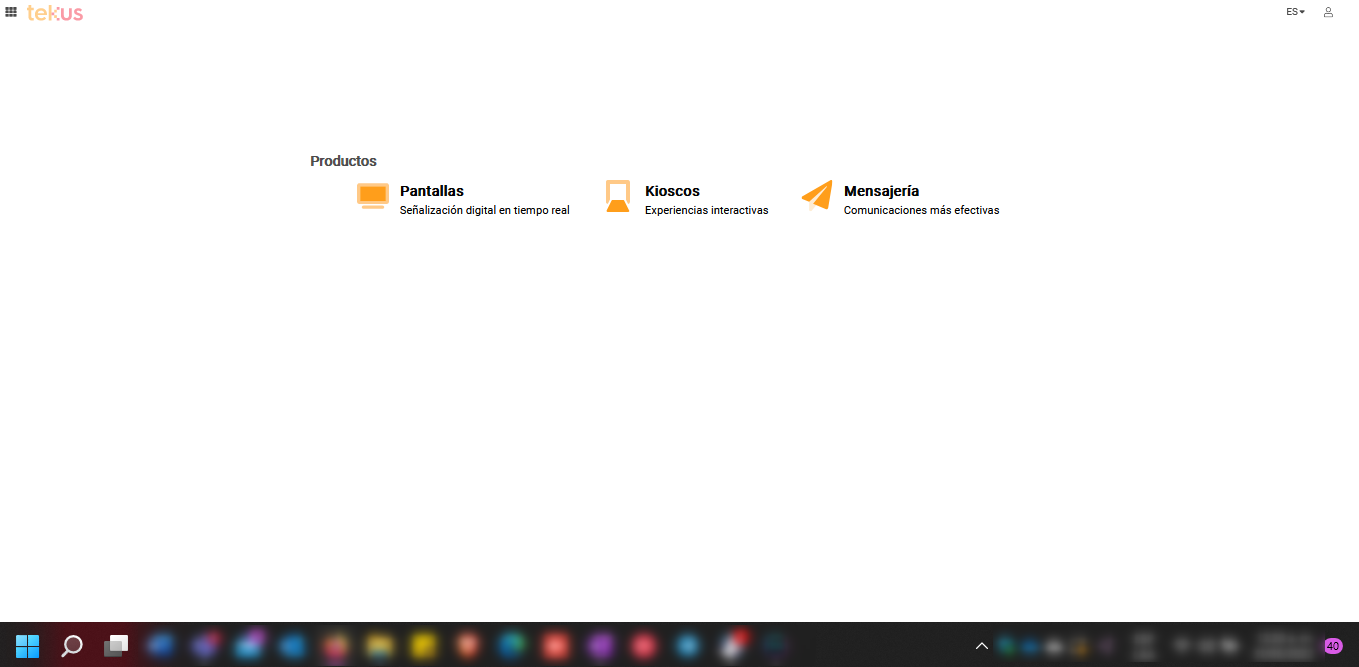Open Task View on the taskbar
This screenshot has height=667, width=1359.
click(115, 647)
